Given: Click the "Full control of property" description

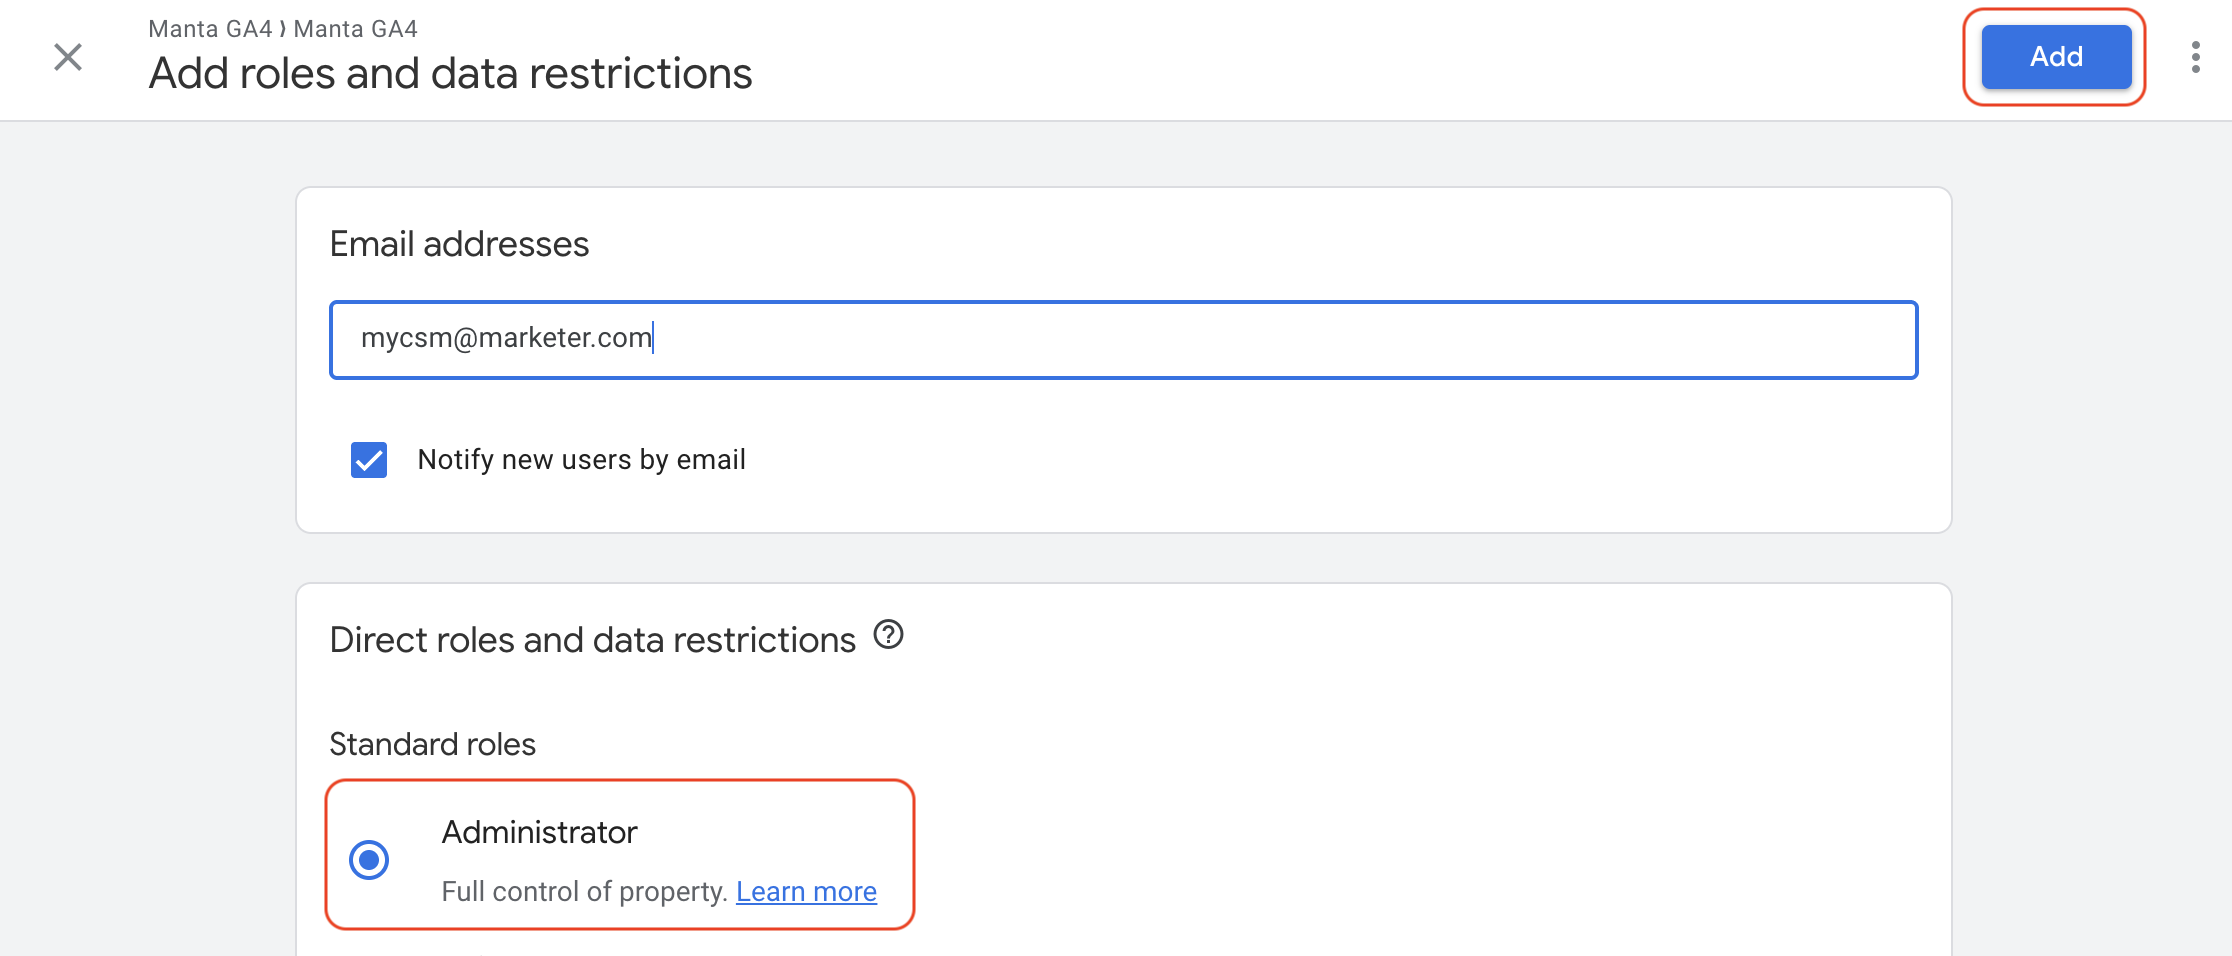Looking at the screenshot, I should tap(584, 891).
